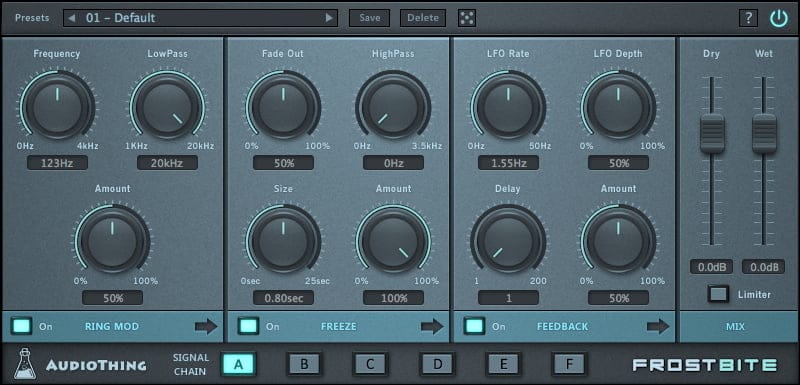Click the 123Hz frequency value field

(57, 163)
